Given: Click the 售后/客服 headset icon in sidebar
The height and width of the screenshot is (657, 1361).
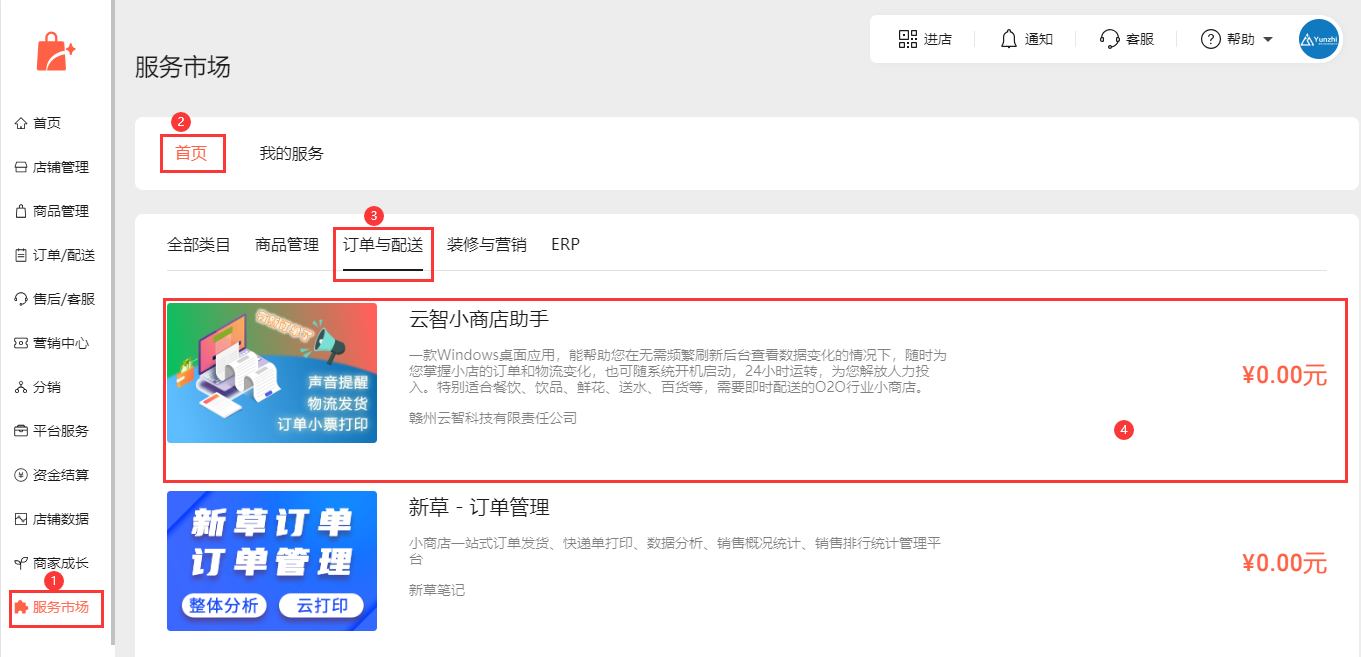Looking at the screenshot, I should [21, 299].
